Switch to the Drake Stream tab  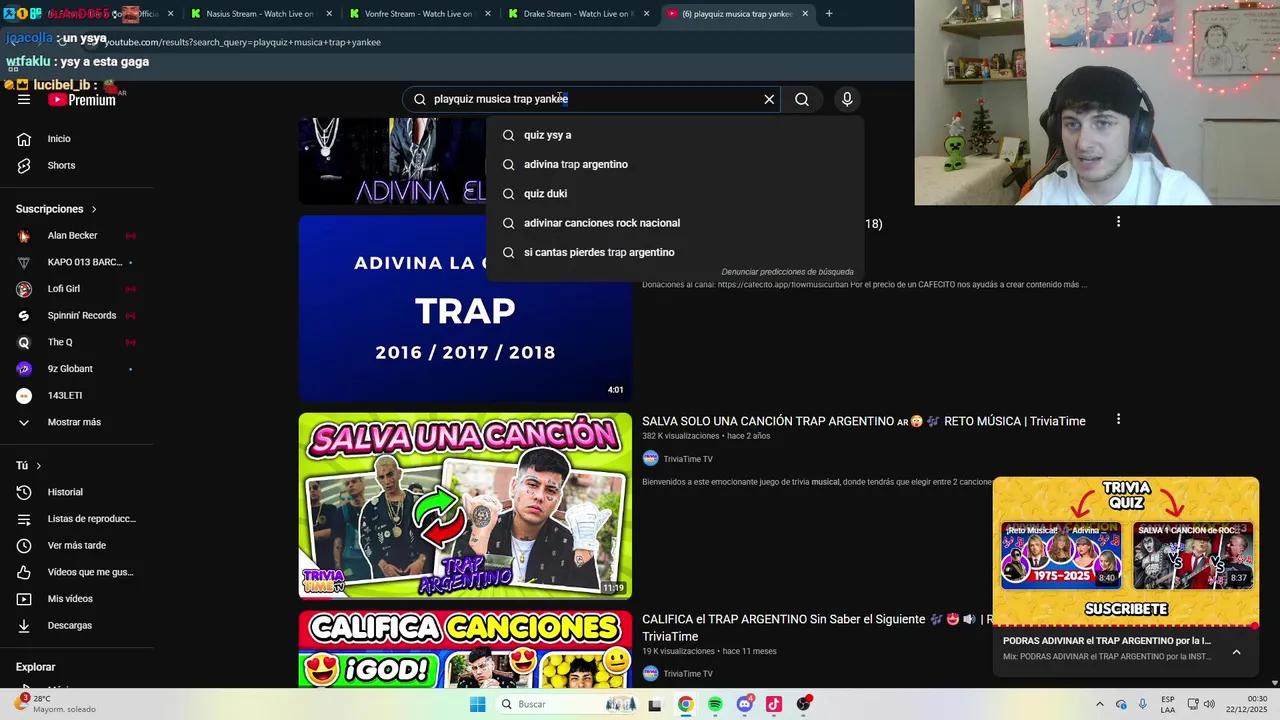click(x=578, y=14)
